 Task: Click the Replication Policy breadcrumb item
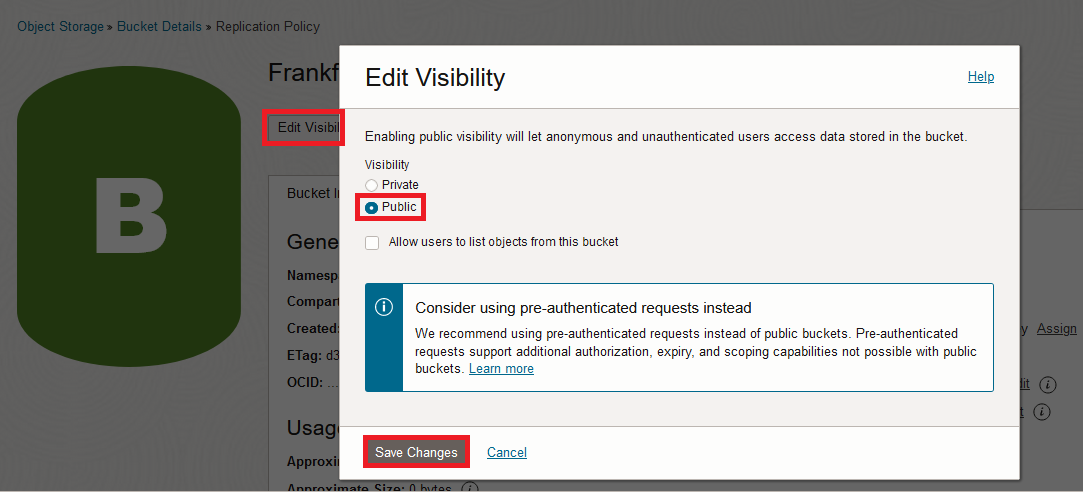click(x=267, y=26)
